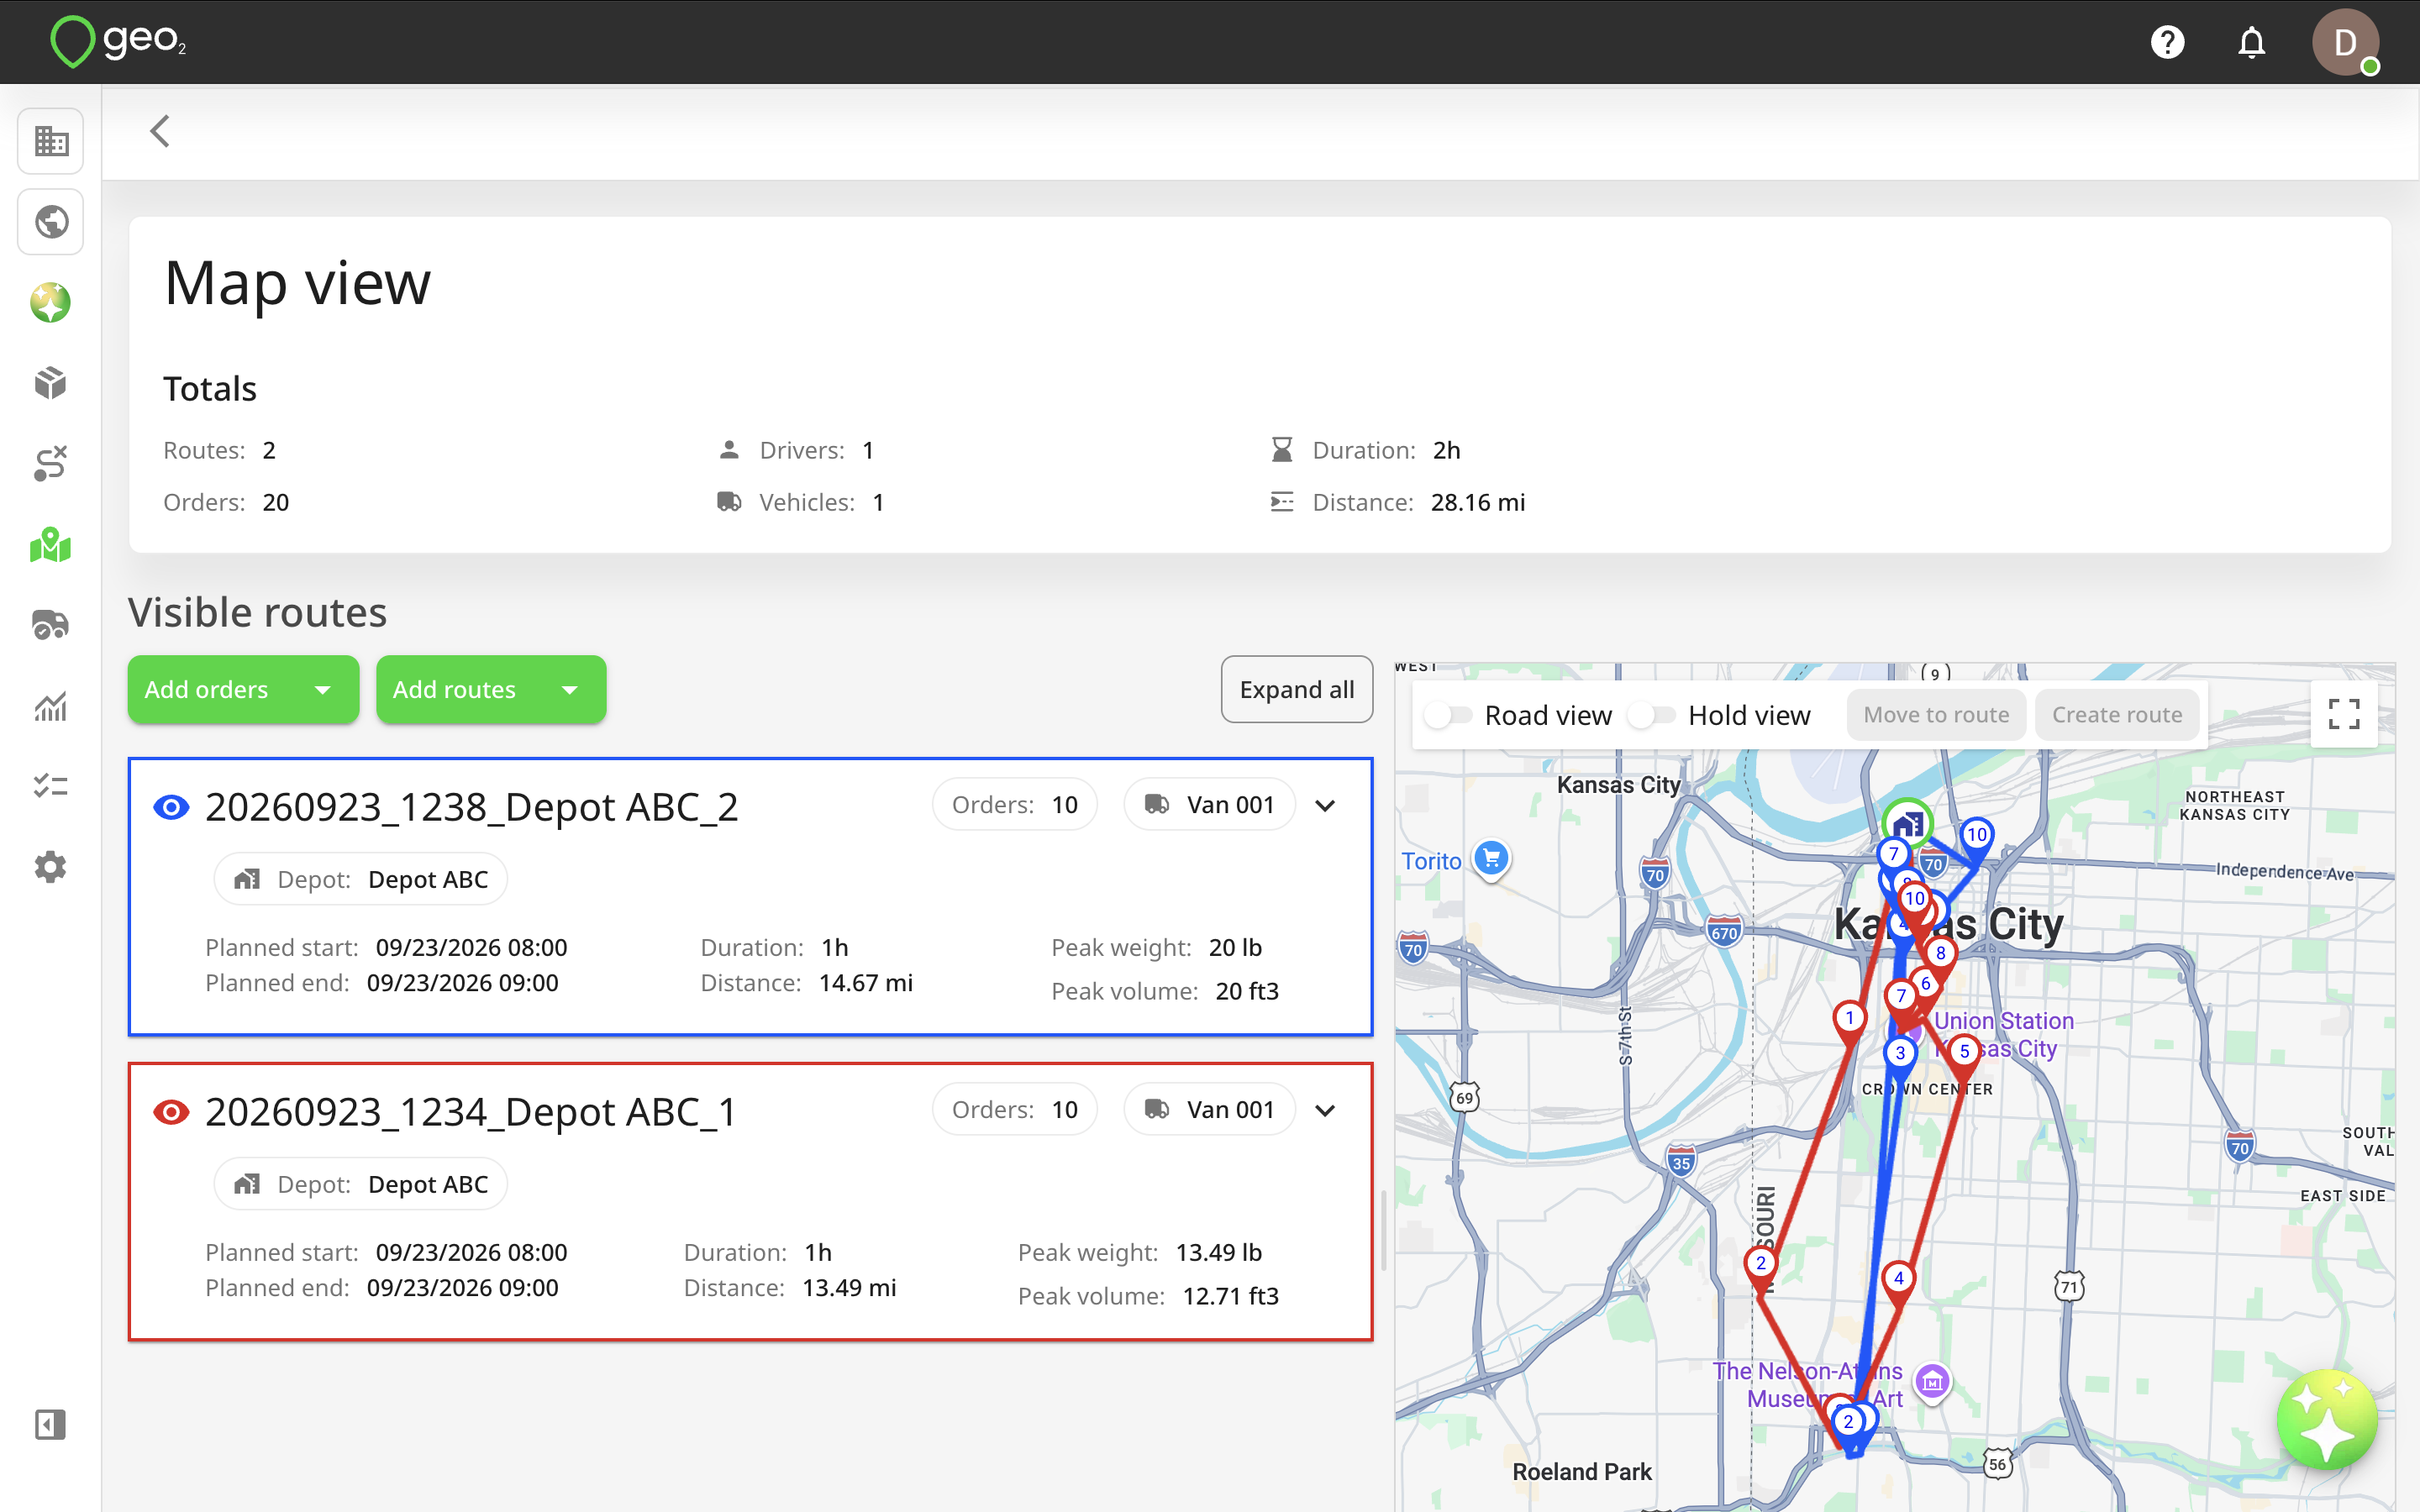Image resolution: width=2420 pixels, height=1512 pixels.
Task: Open the vehicles truck sidebar icon
Action: point(51,625)
